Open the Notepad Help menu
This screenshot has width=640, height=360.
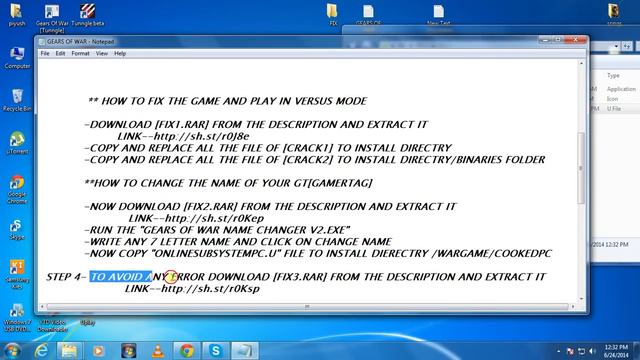coord(120,53)
